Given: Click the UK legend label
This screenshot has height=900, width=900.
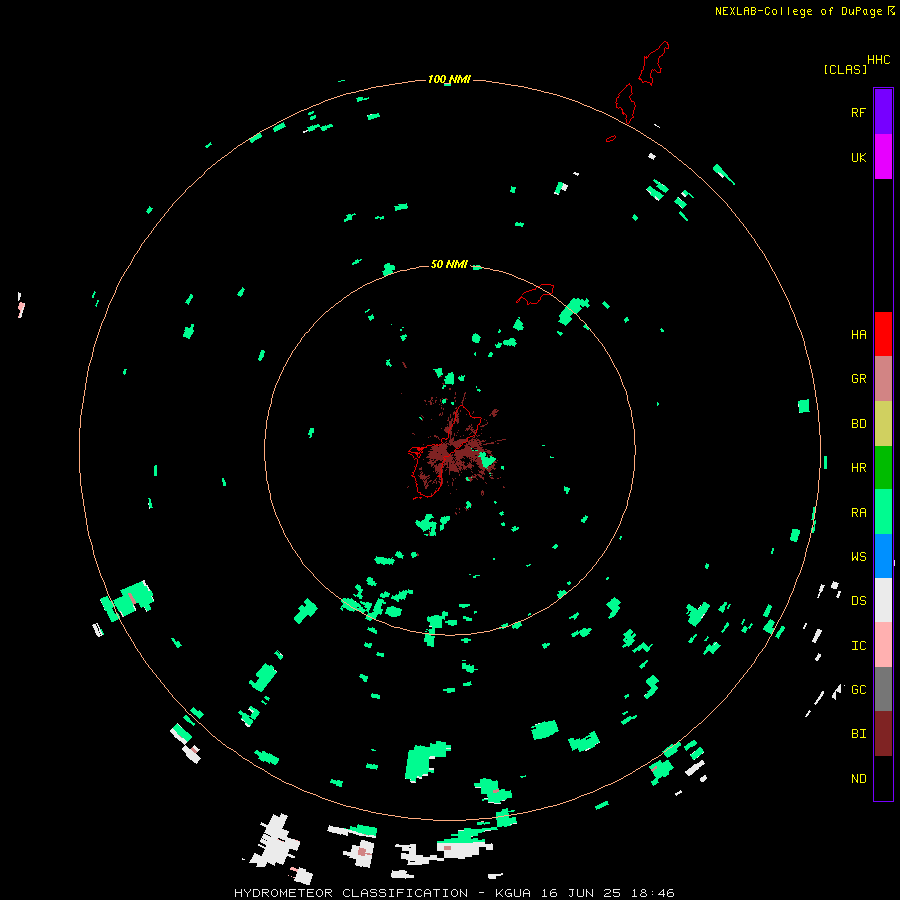Looking at the screenshot, I should click(x=858, y=157).
